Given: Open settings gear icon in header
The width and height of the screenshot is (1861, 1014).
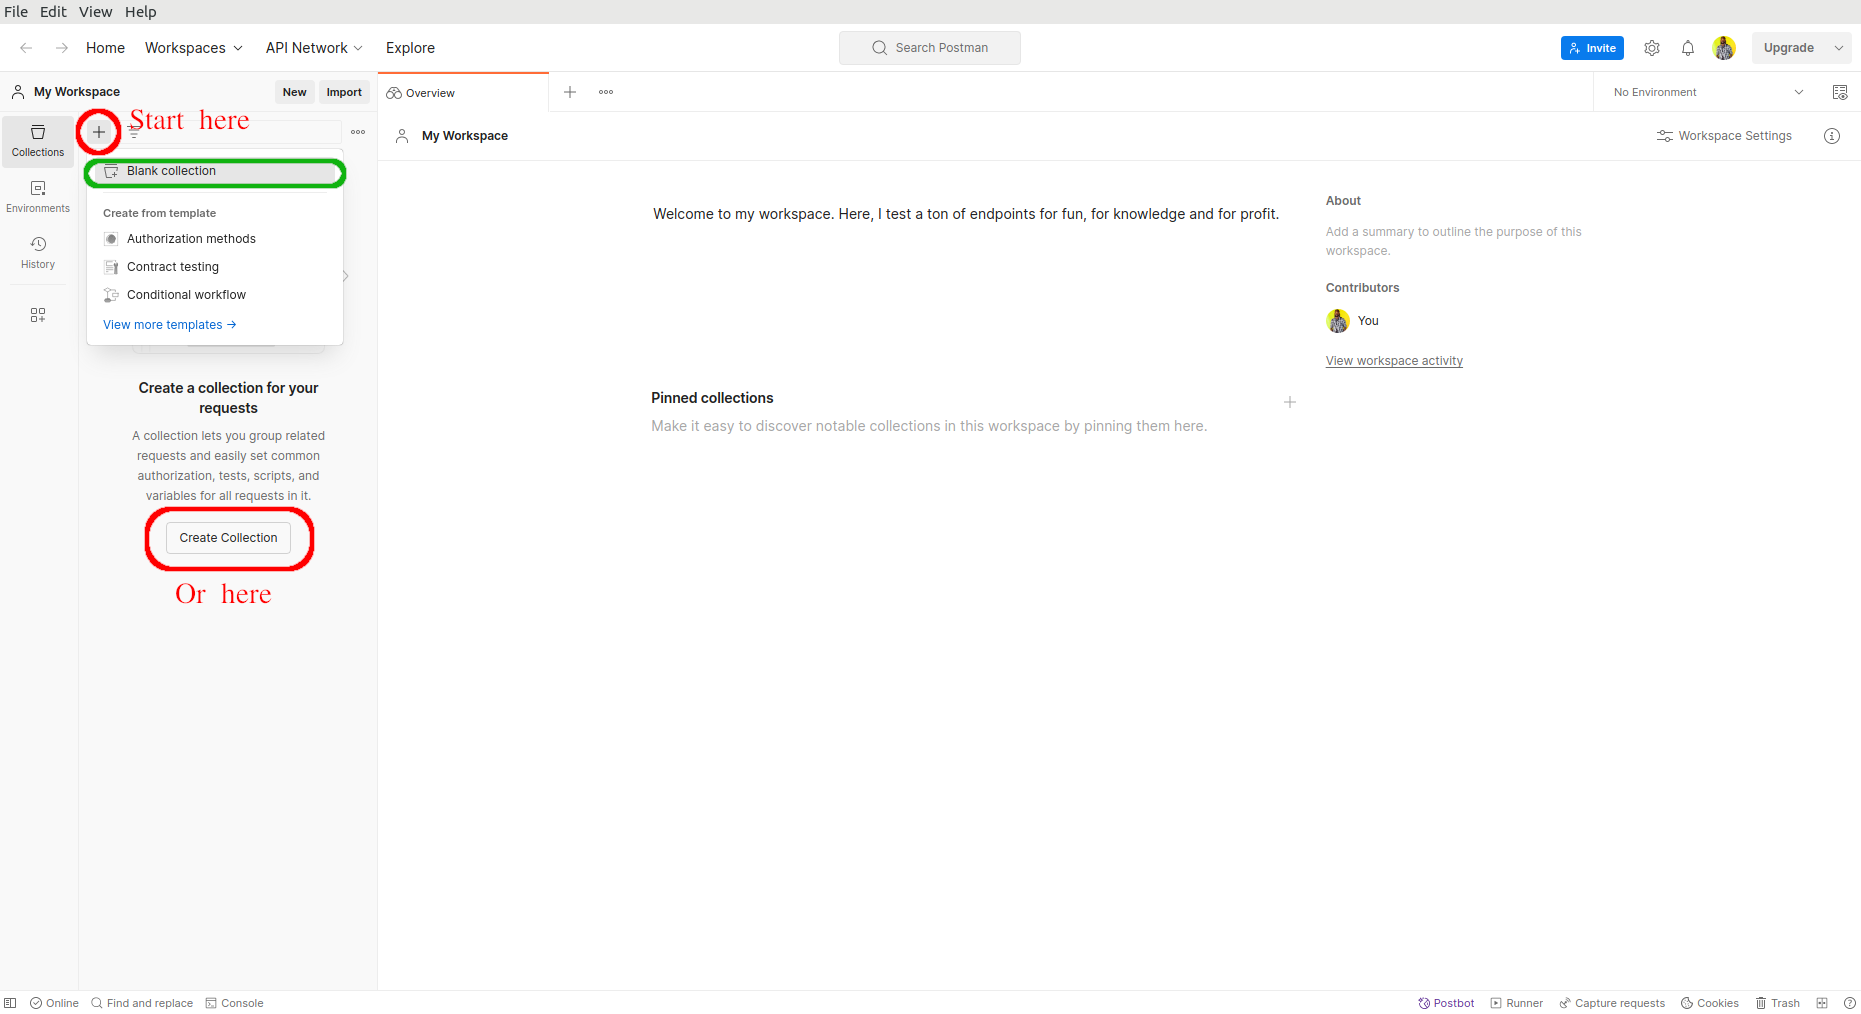Looking at the screenshot, I should 1651,48.
